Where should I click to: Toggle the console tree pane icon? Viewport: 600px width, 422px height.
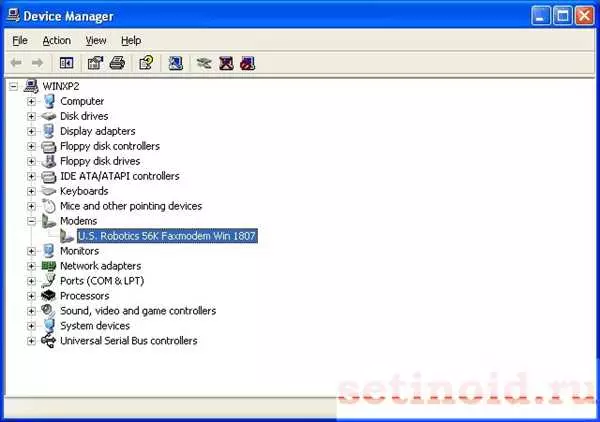click(x=66, y=63)
